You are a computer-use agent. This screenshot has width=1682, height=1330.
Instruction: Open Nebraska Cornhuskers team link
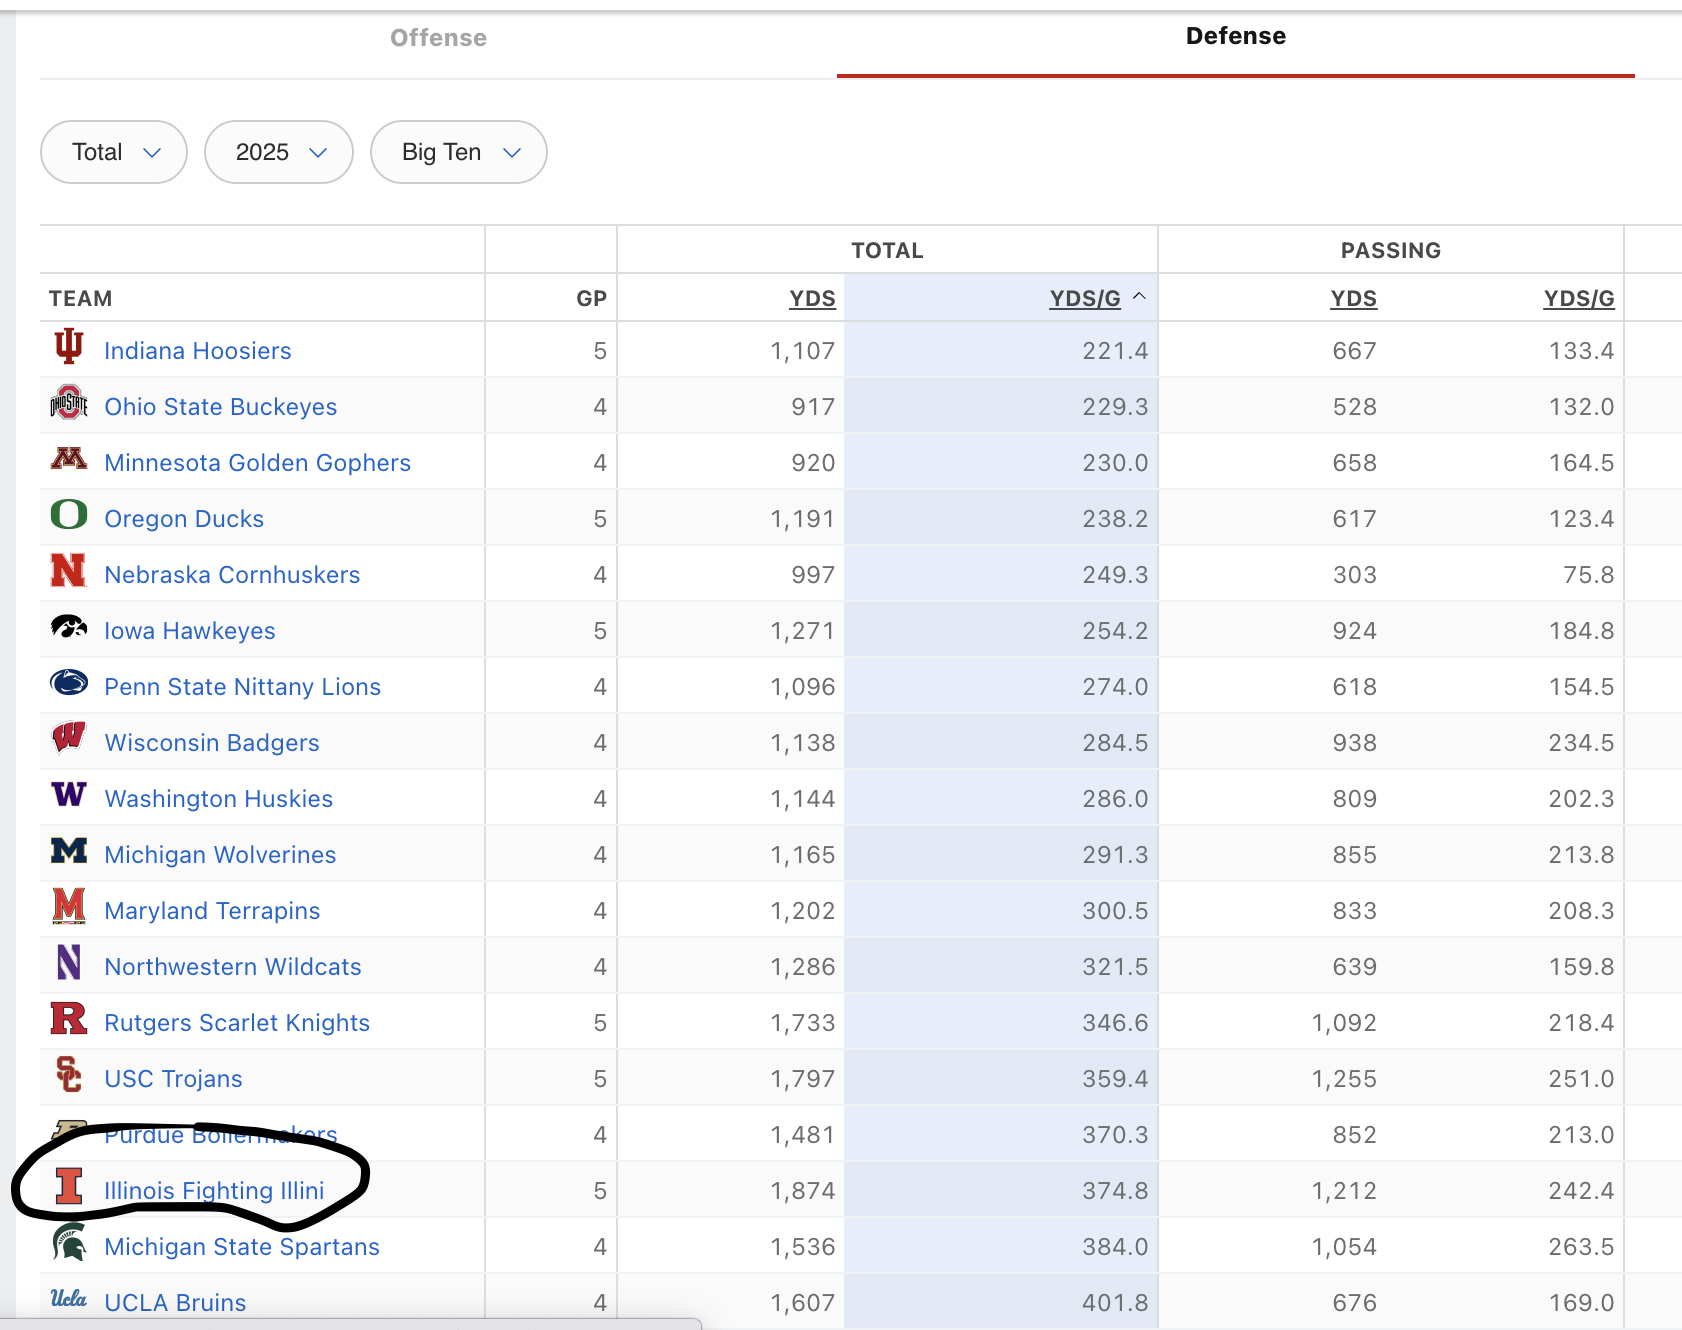[232, 575]
